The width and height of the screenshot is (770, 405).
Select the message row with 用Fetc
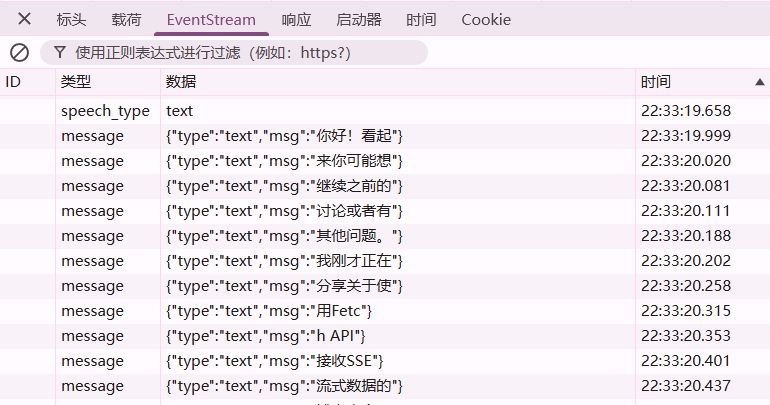tap(385, 311)
